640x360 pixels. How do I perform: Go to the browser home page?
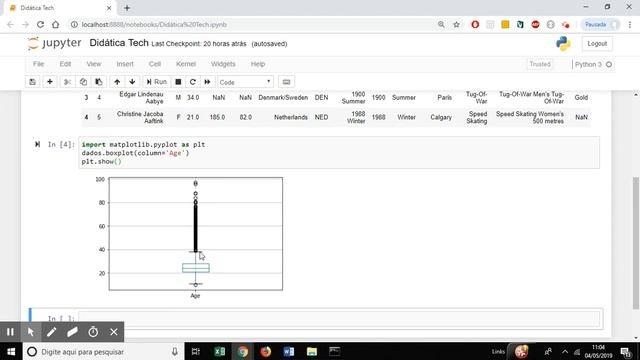56,24
